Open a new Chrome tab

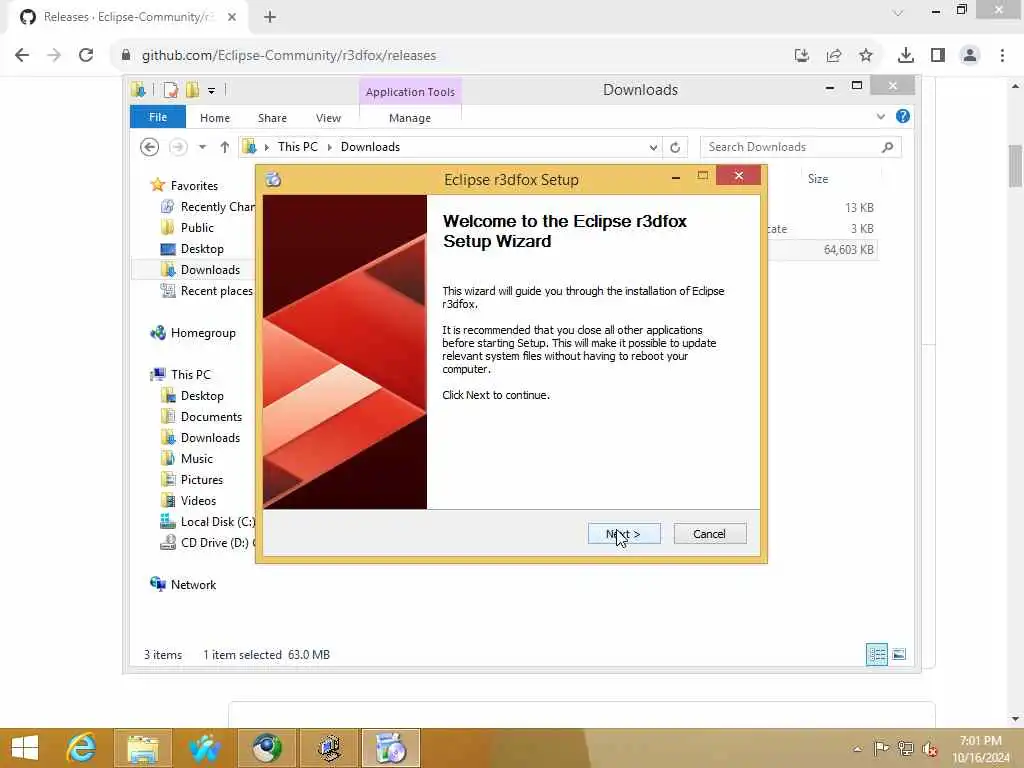(270, 17)
